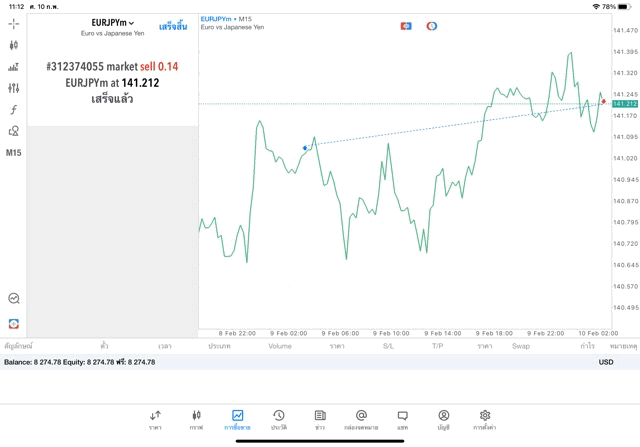Open the บัญชี accounts tab
This screenshot has height=447, width=640.
(444, 420)
